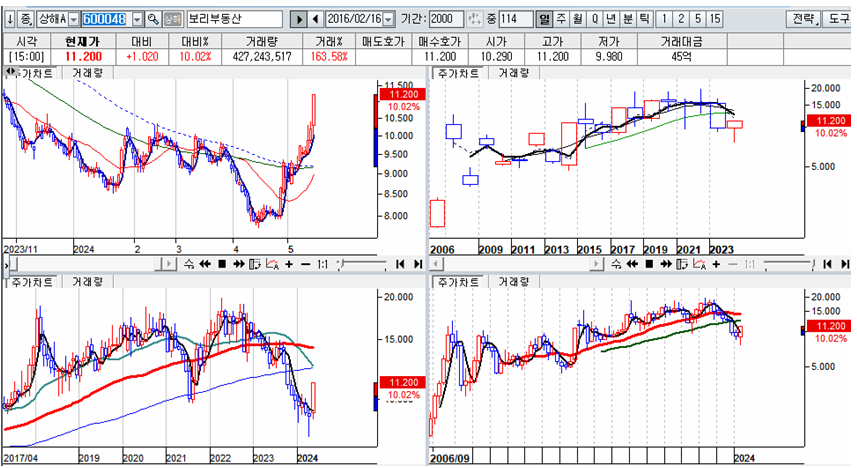Select the 분 (minute) period toggle

click(x=628, y=19)
